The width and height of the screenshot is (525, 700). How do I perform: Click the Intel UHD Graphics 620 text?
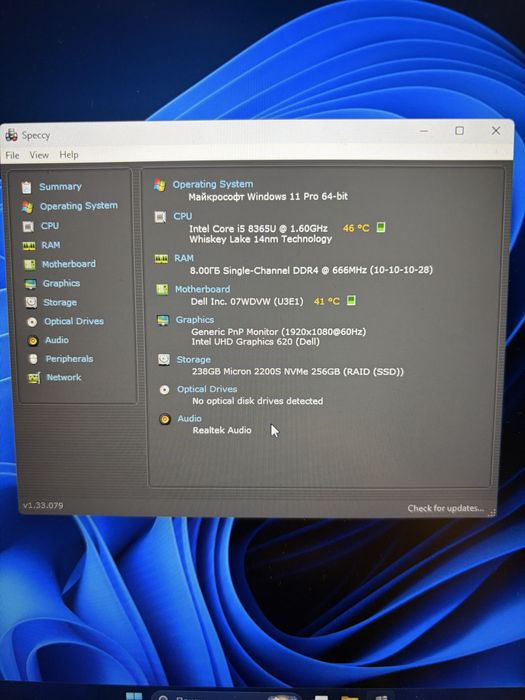tap(255, 342)
